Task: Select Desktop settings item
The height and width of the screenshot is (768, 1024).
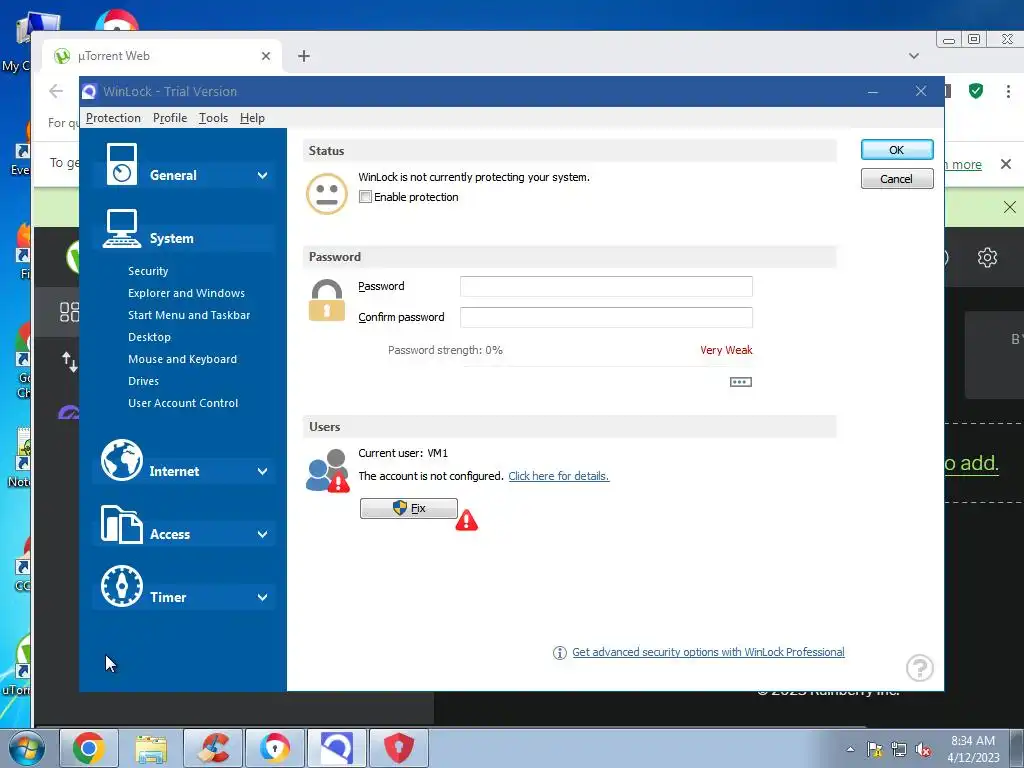Action: [x=150, y=337]
